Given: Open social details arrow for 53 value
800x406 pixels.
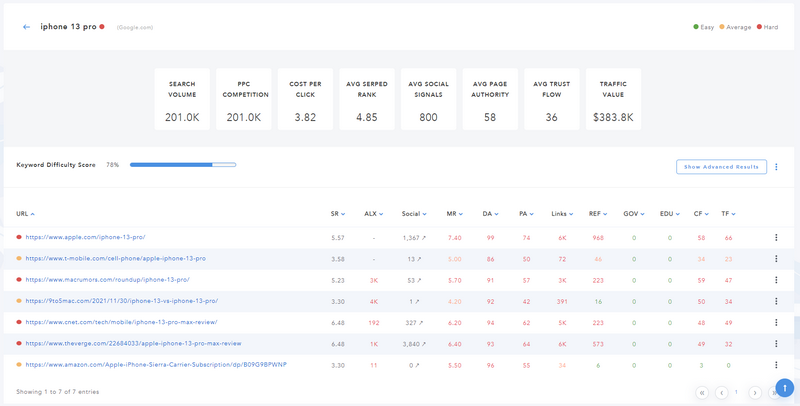Looking at the screenshot, I should [x=419, y=281].
